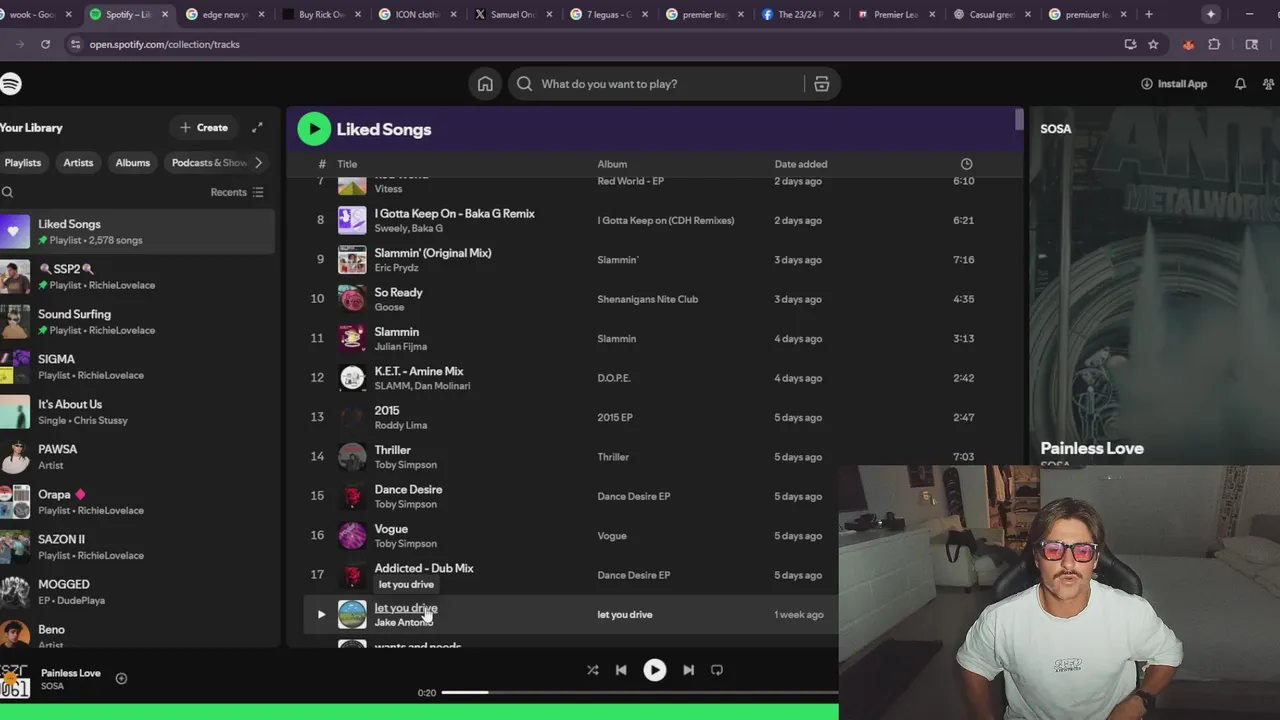Sort by the Date added column
The image size is (1280, 720).
800,164
